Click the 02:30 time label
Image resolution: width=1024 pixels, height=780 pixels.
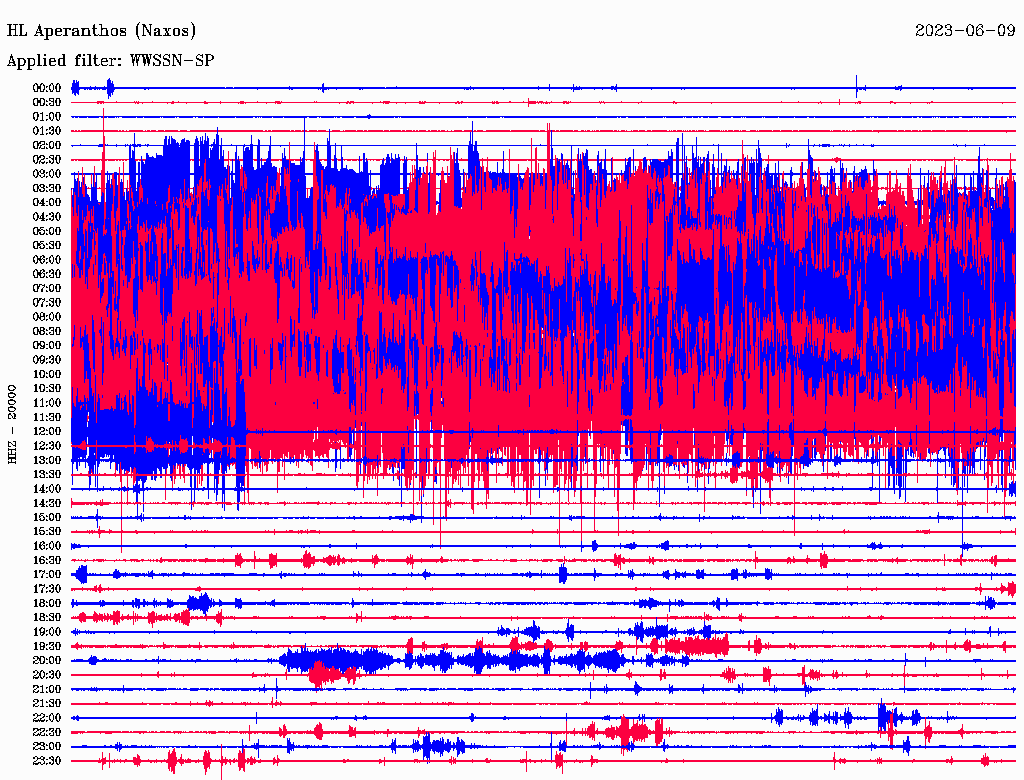[47, 159]
